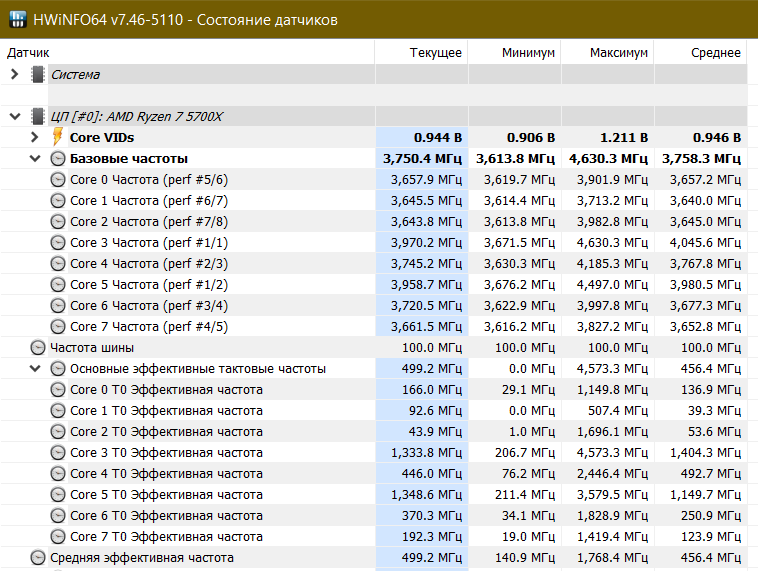The width and height of the screenshot is (758, 571).
Task: Collapse Основные эффективные тактовые частоты subgroup
Action: point(35,369)
